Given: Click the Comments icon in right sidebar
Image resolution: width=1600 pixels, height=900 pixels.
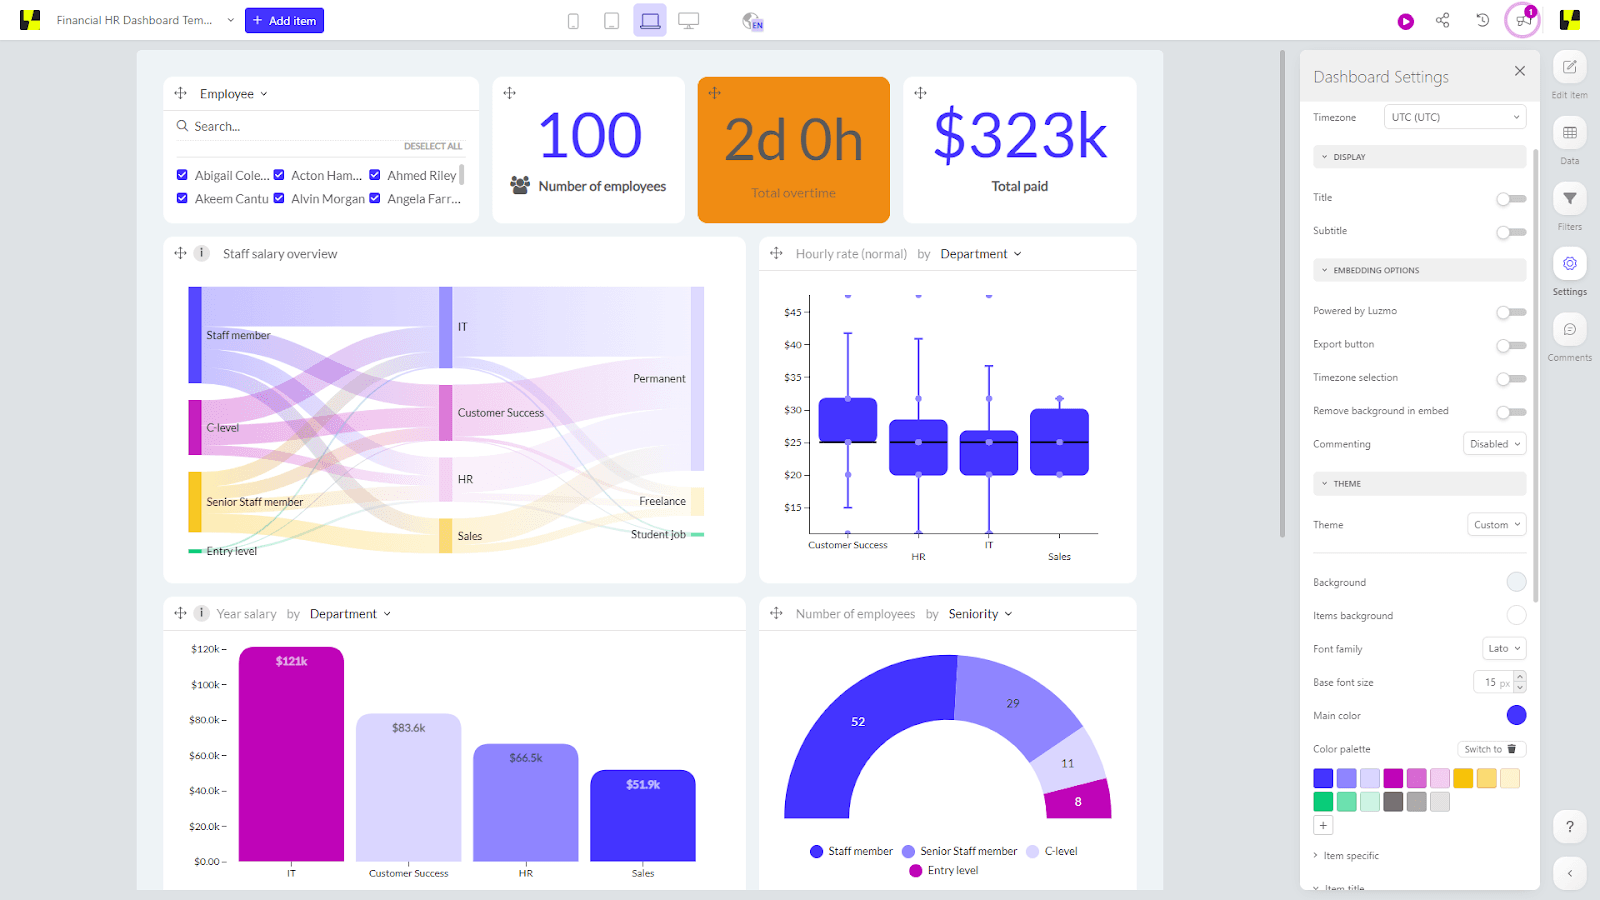Looking at the screenshot, I should [x=1569, y=330].
